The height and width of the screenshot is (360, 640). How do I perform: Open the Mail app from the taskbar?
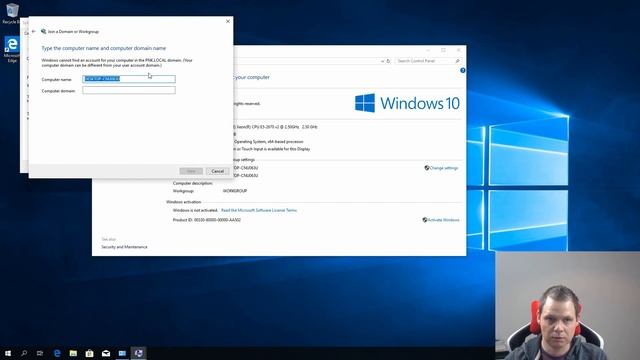click(106, 353)
